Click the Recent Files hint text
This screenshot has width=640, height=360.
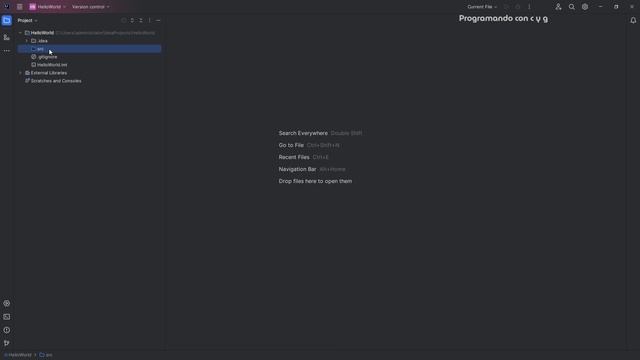(294, 157)
